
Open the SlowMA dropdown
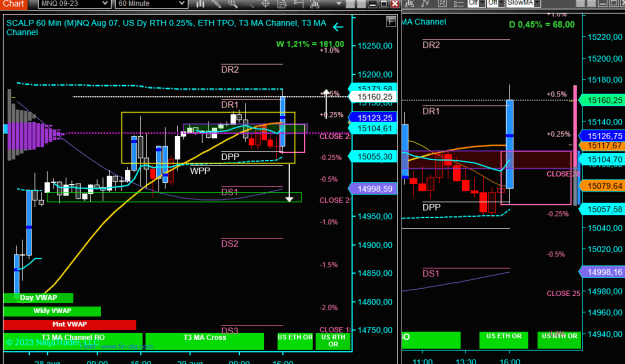[523, 3]
